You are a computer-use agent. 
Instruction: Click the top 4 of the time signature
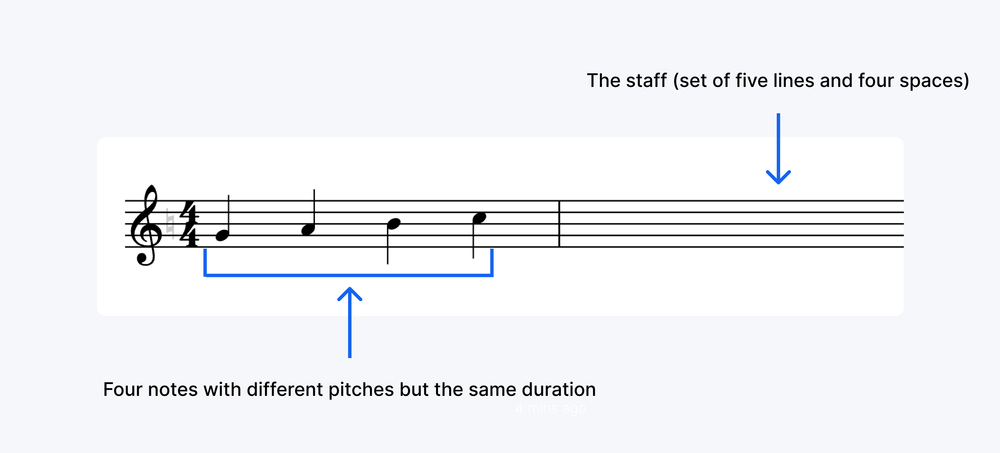coord(189,212)
